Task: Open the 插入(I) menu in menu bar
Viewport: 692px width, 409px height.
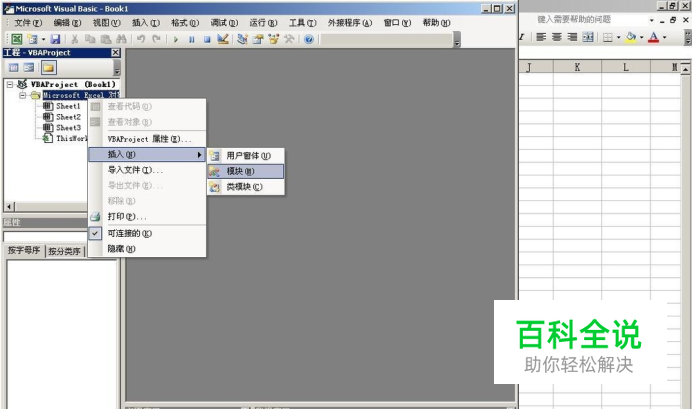Action: (x=146, y=23)
